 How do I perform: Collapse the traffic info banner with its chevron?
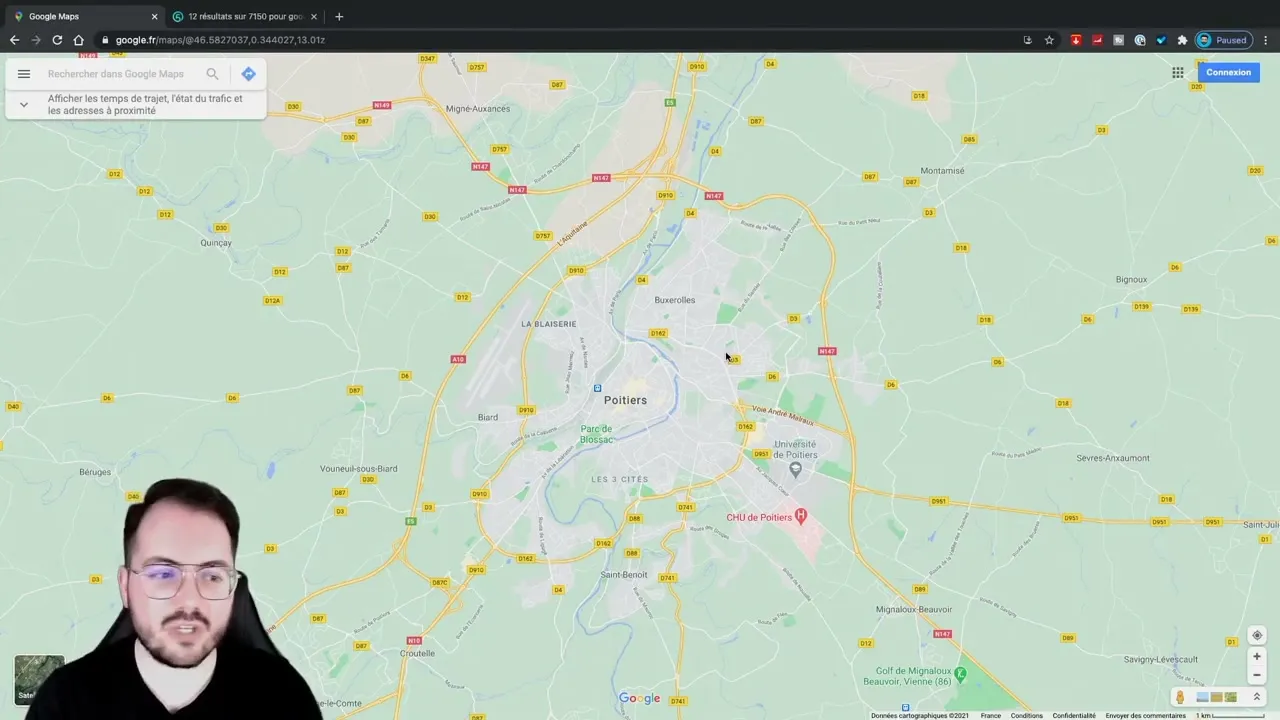(23, 104)
